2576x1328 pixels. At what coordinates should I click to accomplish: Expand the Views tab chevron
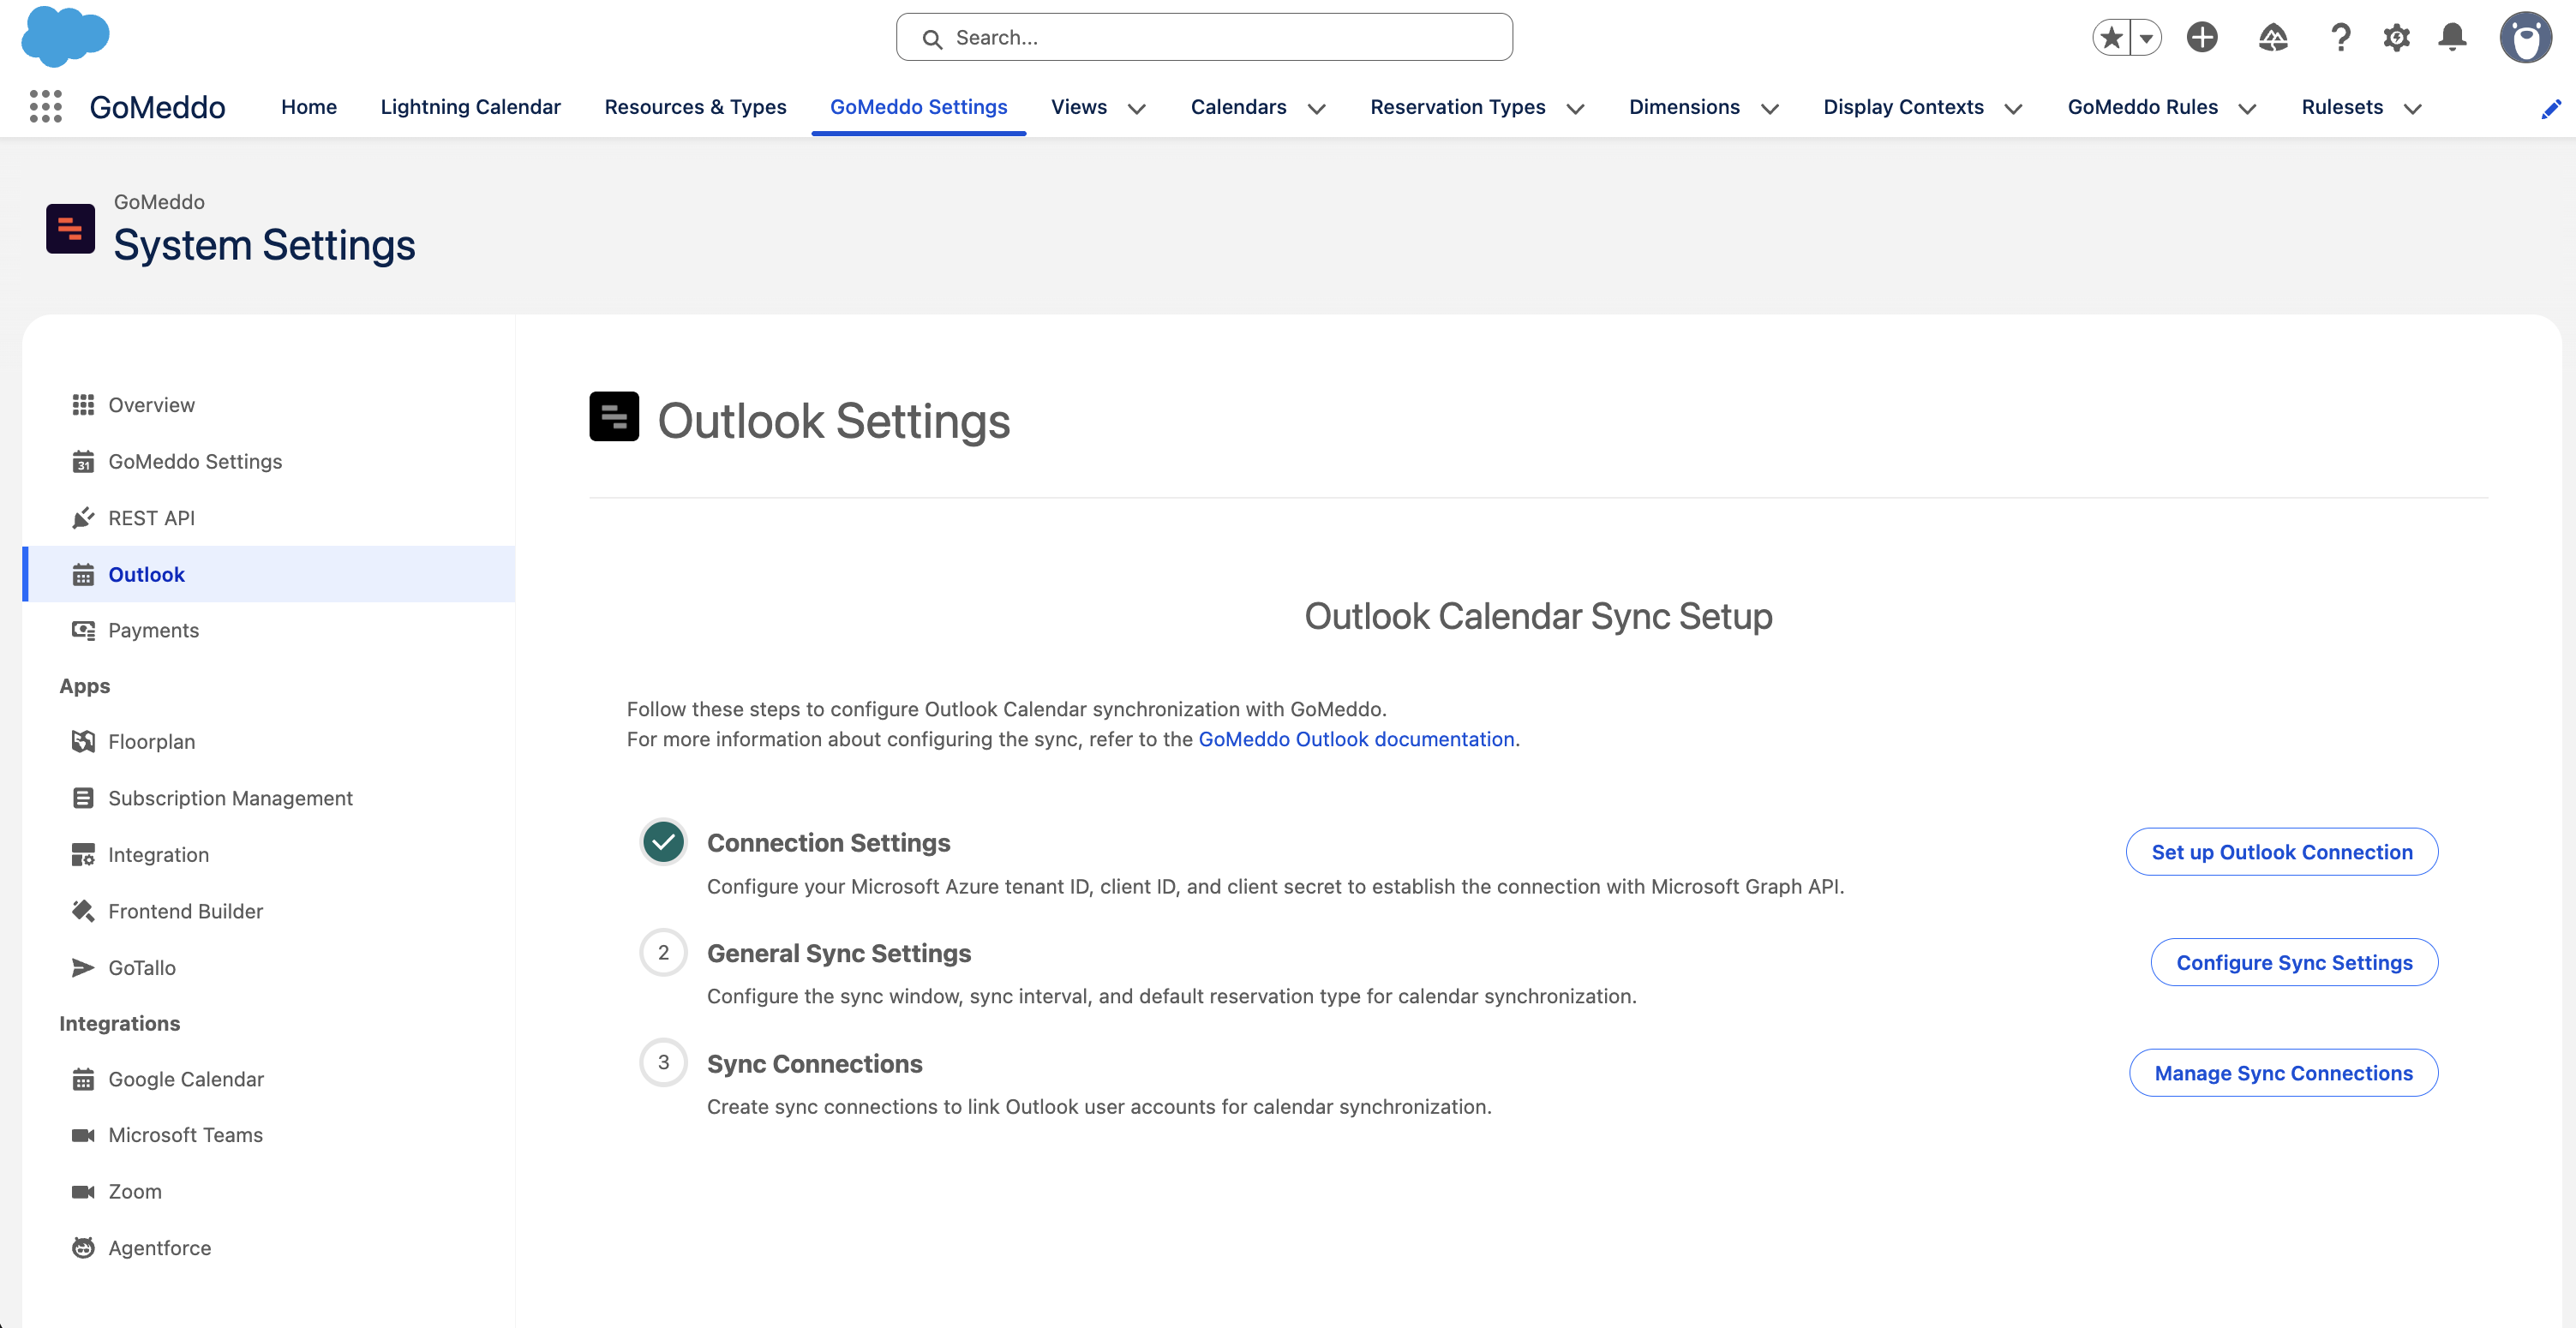[x=1137, y=109]
